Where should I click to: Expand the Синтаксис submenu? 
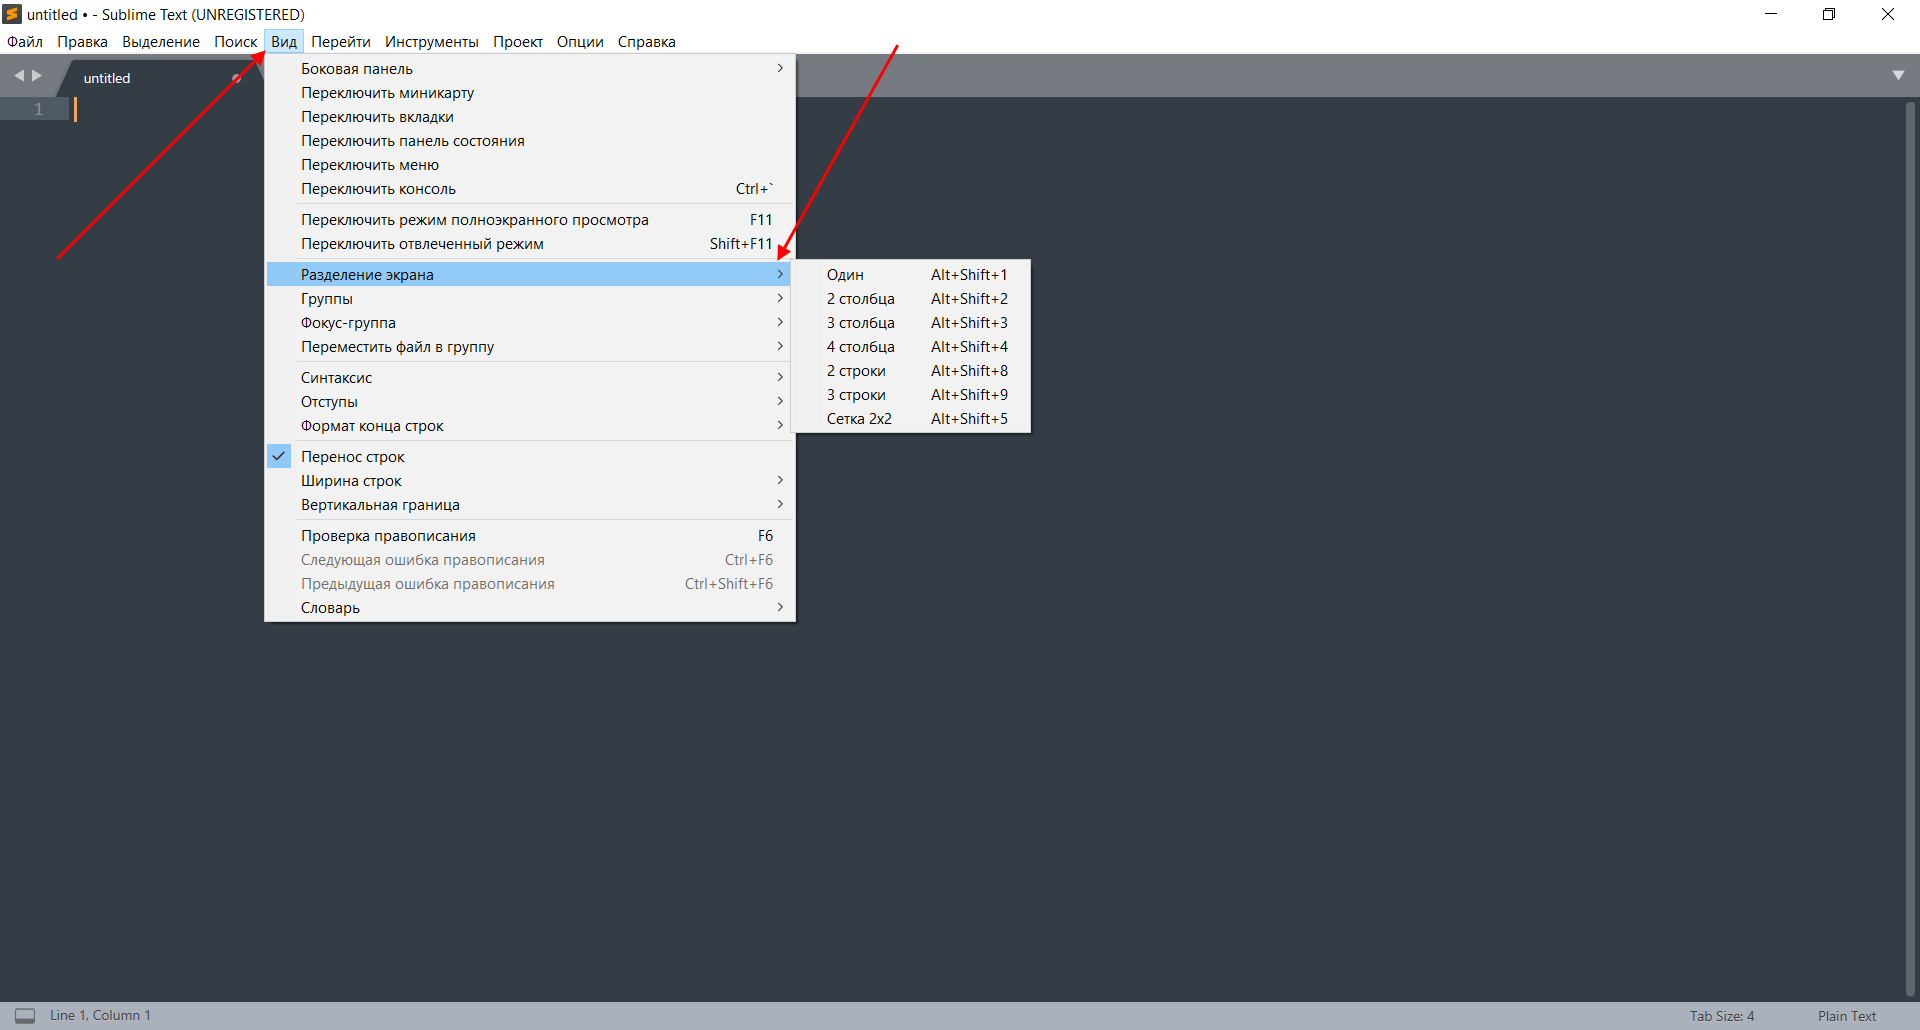click(336, 377)
